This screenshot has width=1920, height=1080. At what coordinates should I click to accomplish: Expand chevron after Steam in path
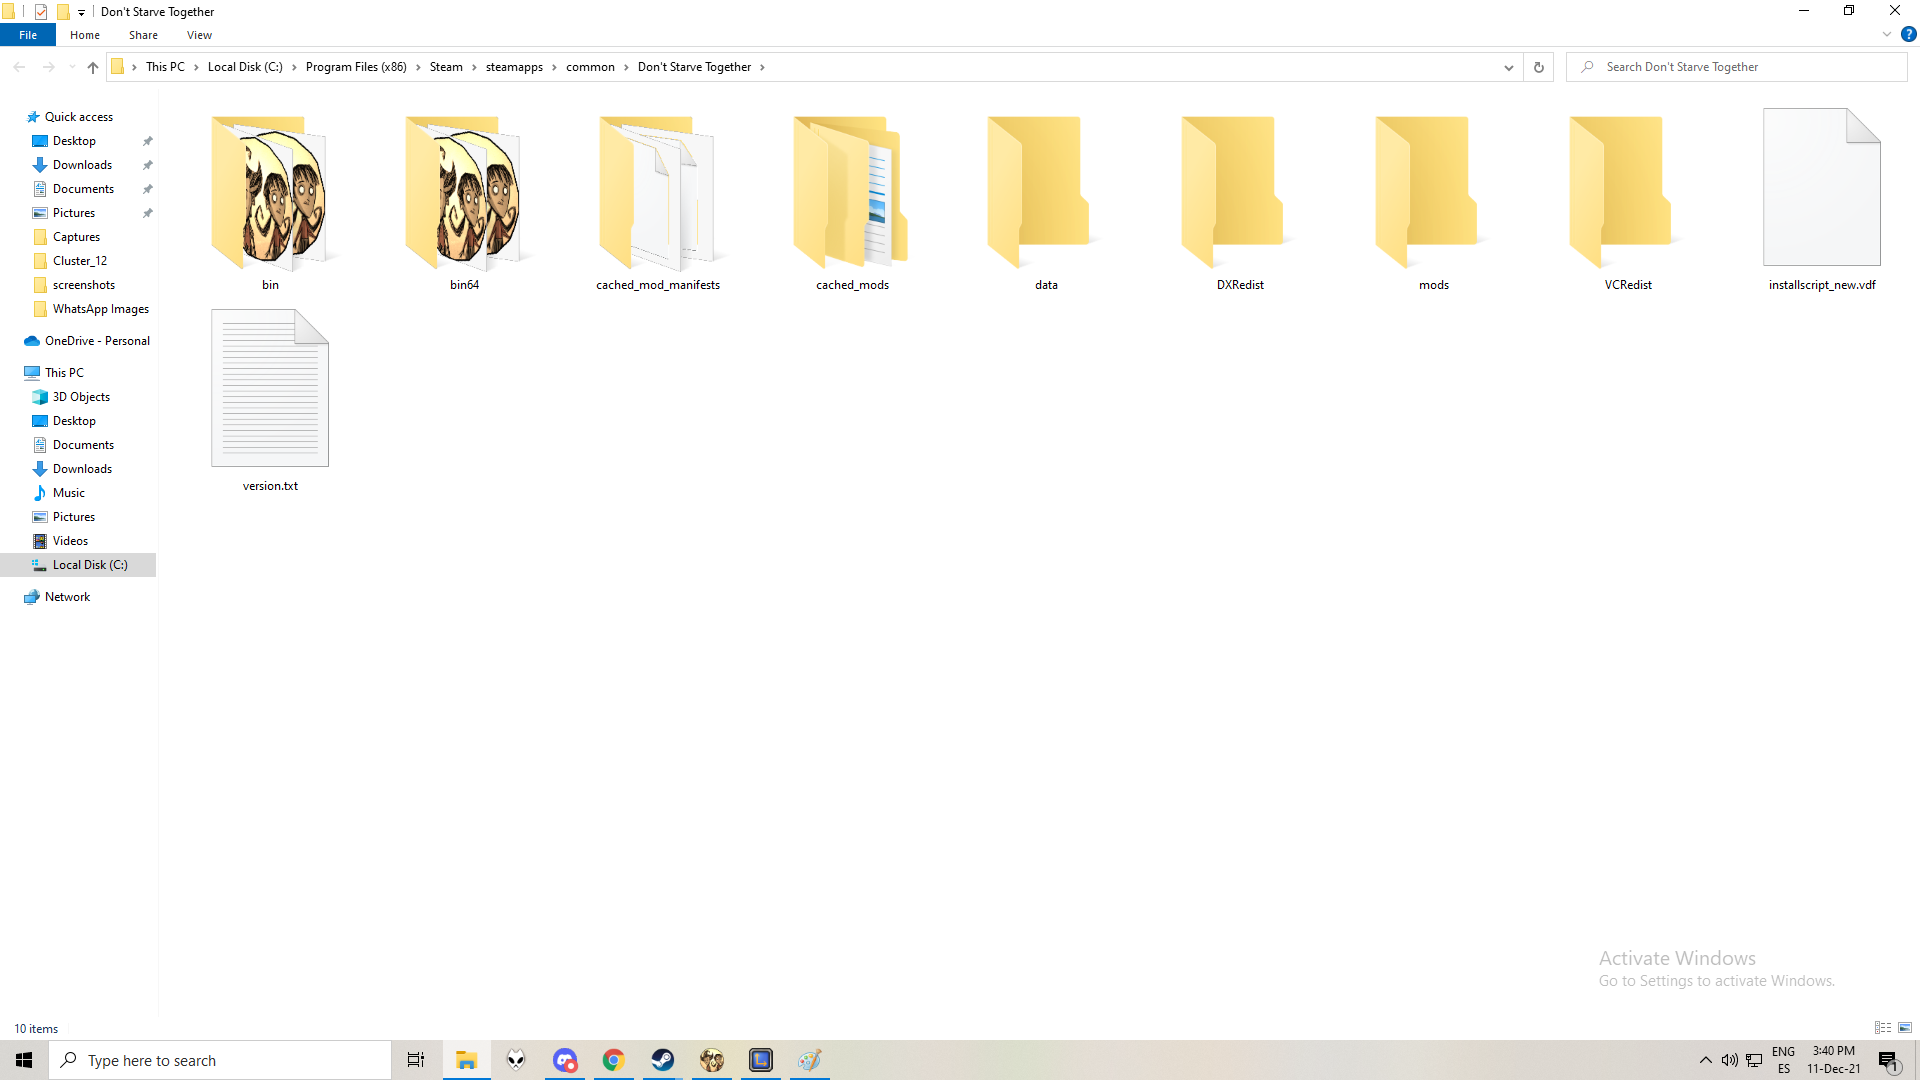coord(474,67)
